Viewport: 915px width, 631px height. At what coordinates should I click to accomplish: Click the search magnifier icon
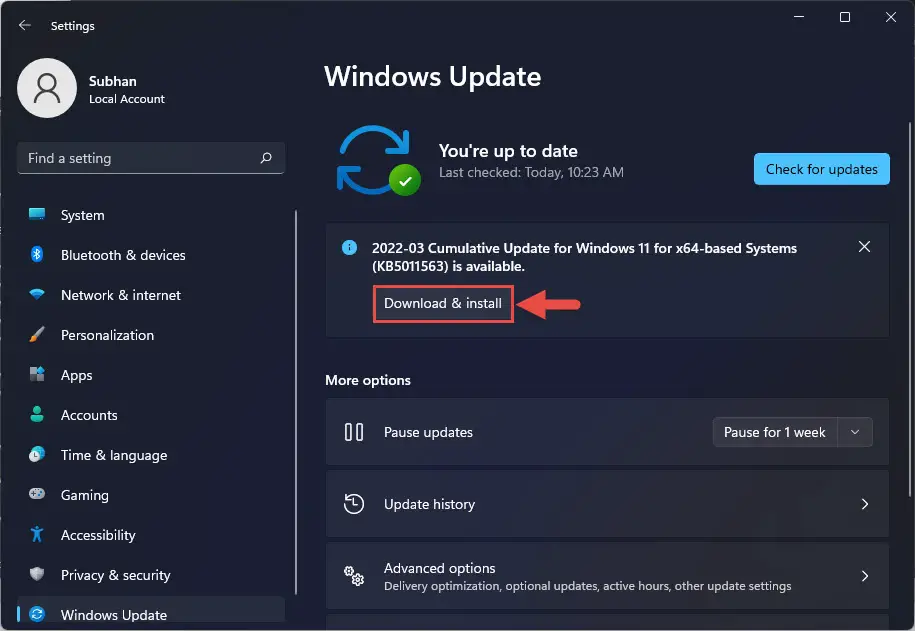point(266,158)
